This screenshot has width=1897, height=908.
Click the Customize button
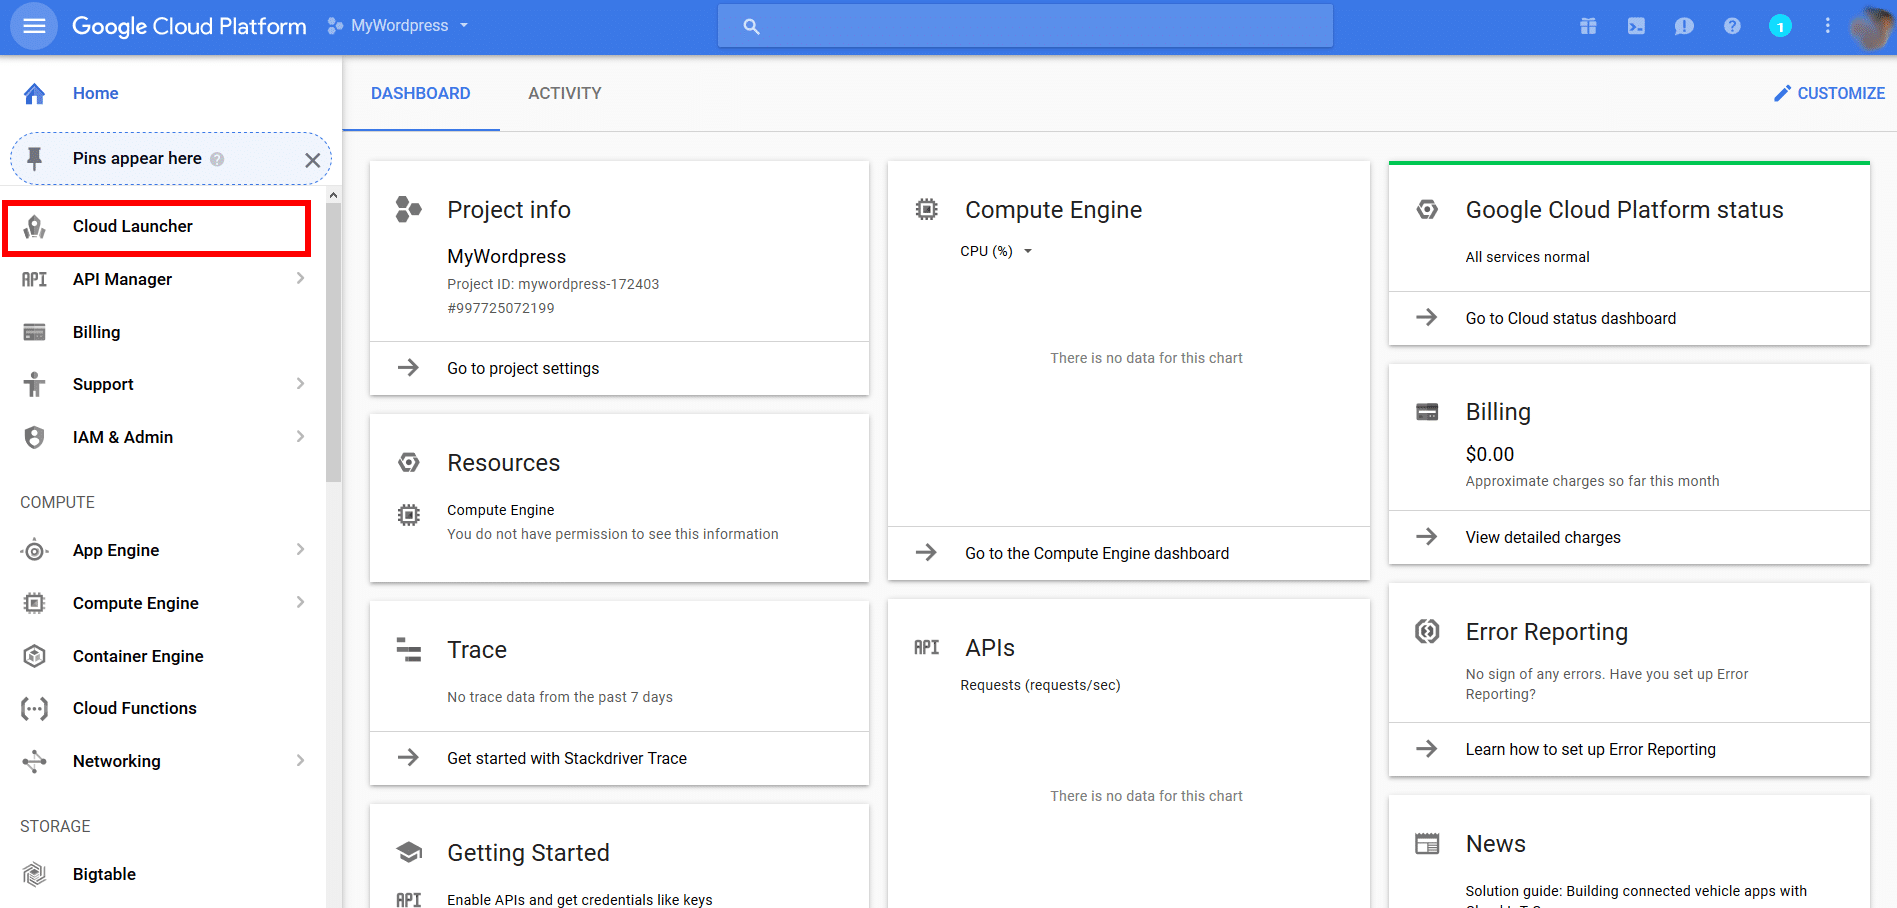(1829, 93)
